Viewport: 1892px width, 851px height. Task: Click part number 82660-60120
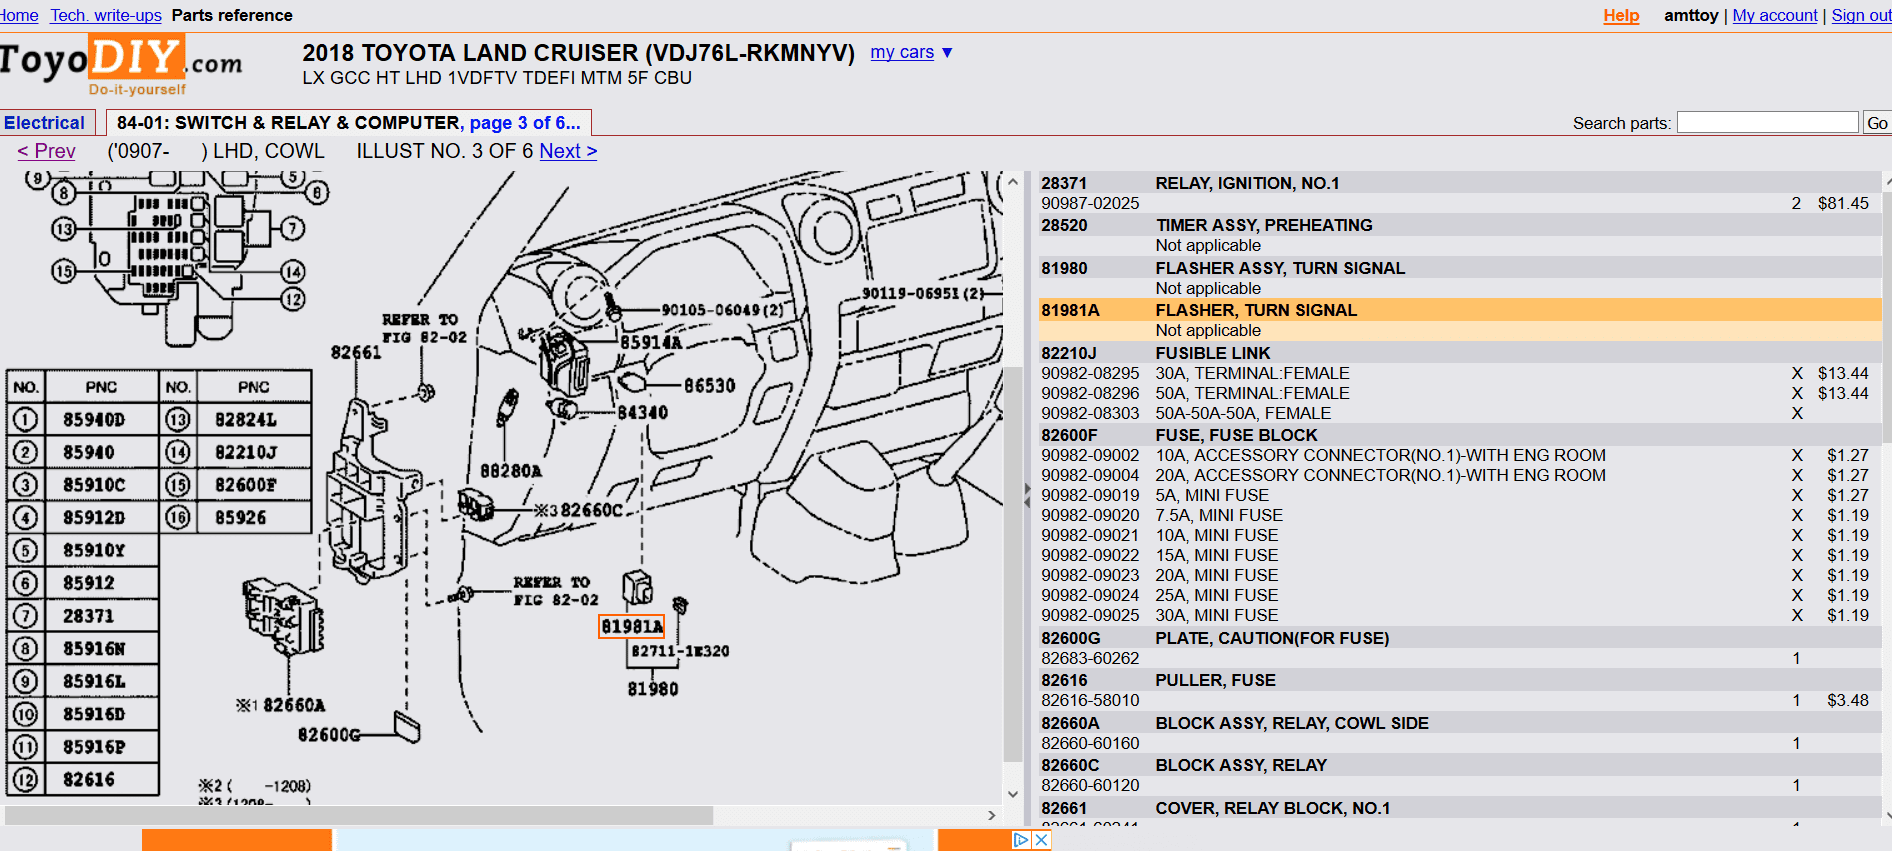(1090, 785)
